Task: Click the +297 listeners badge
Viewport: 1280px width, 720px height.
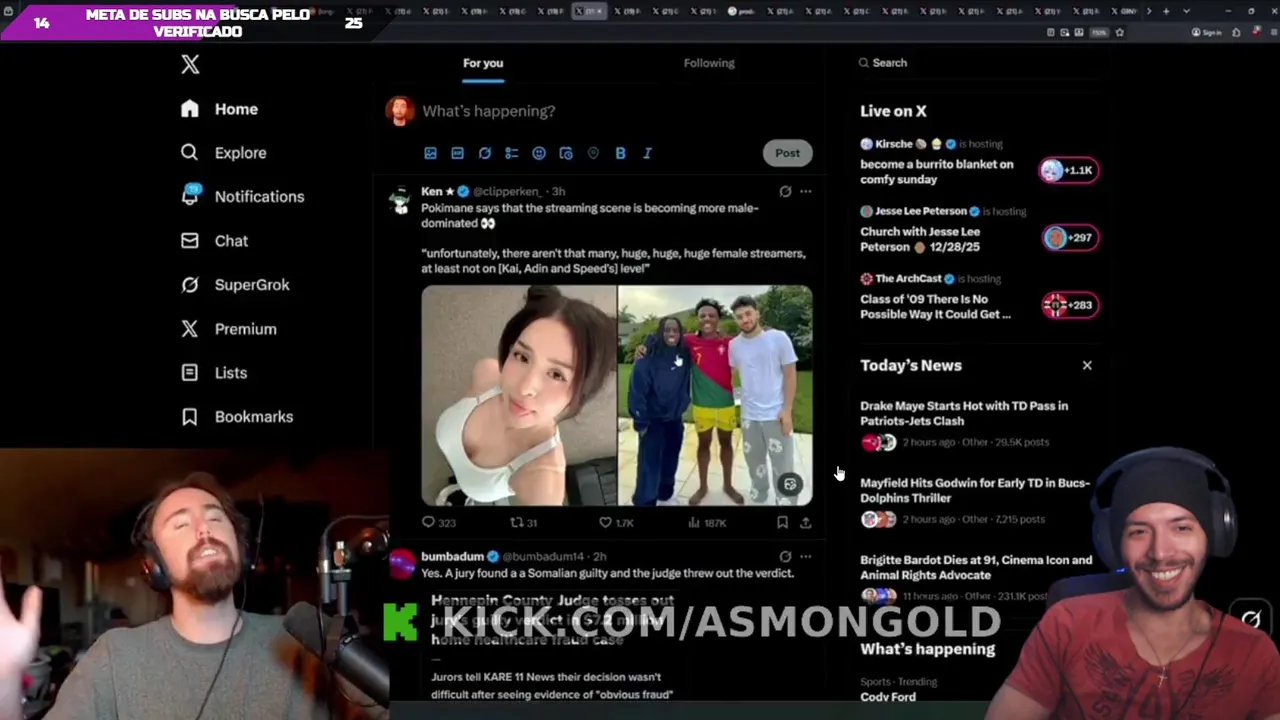Action: pos(1070,237)
